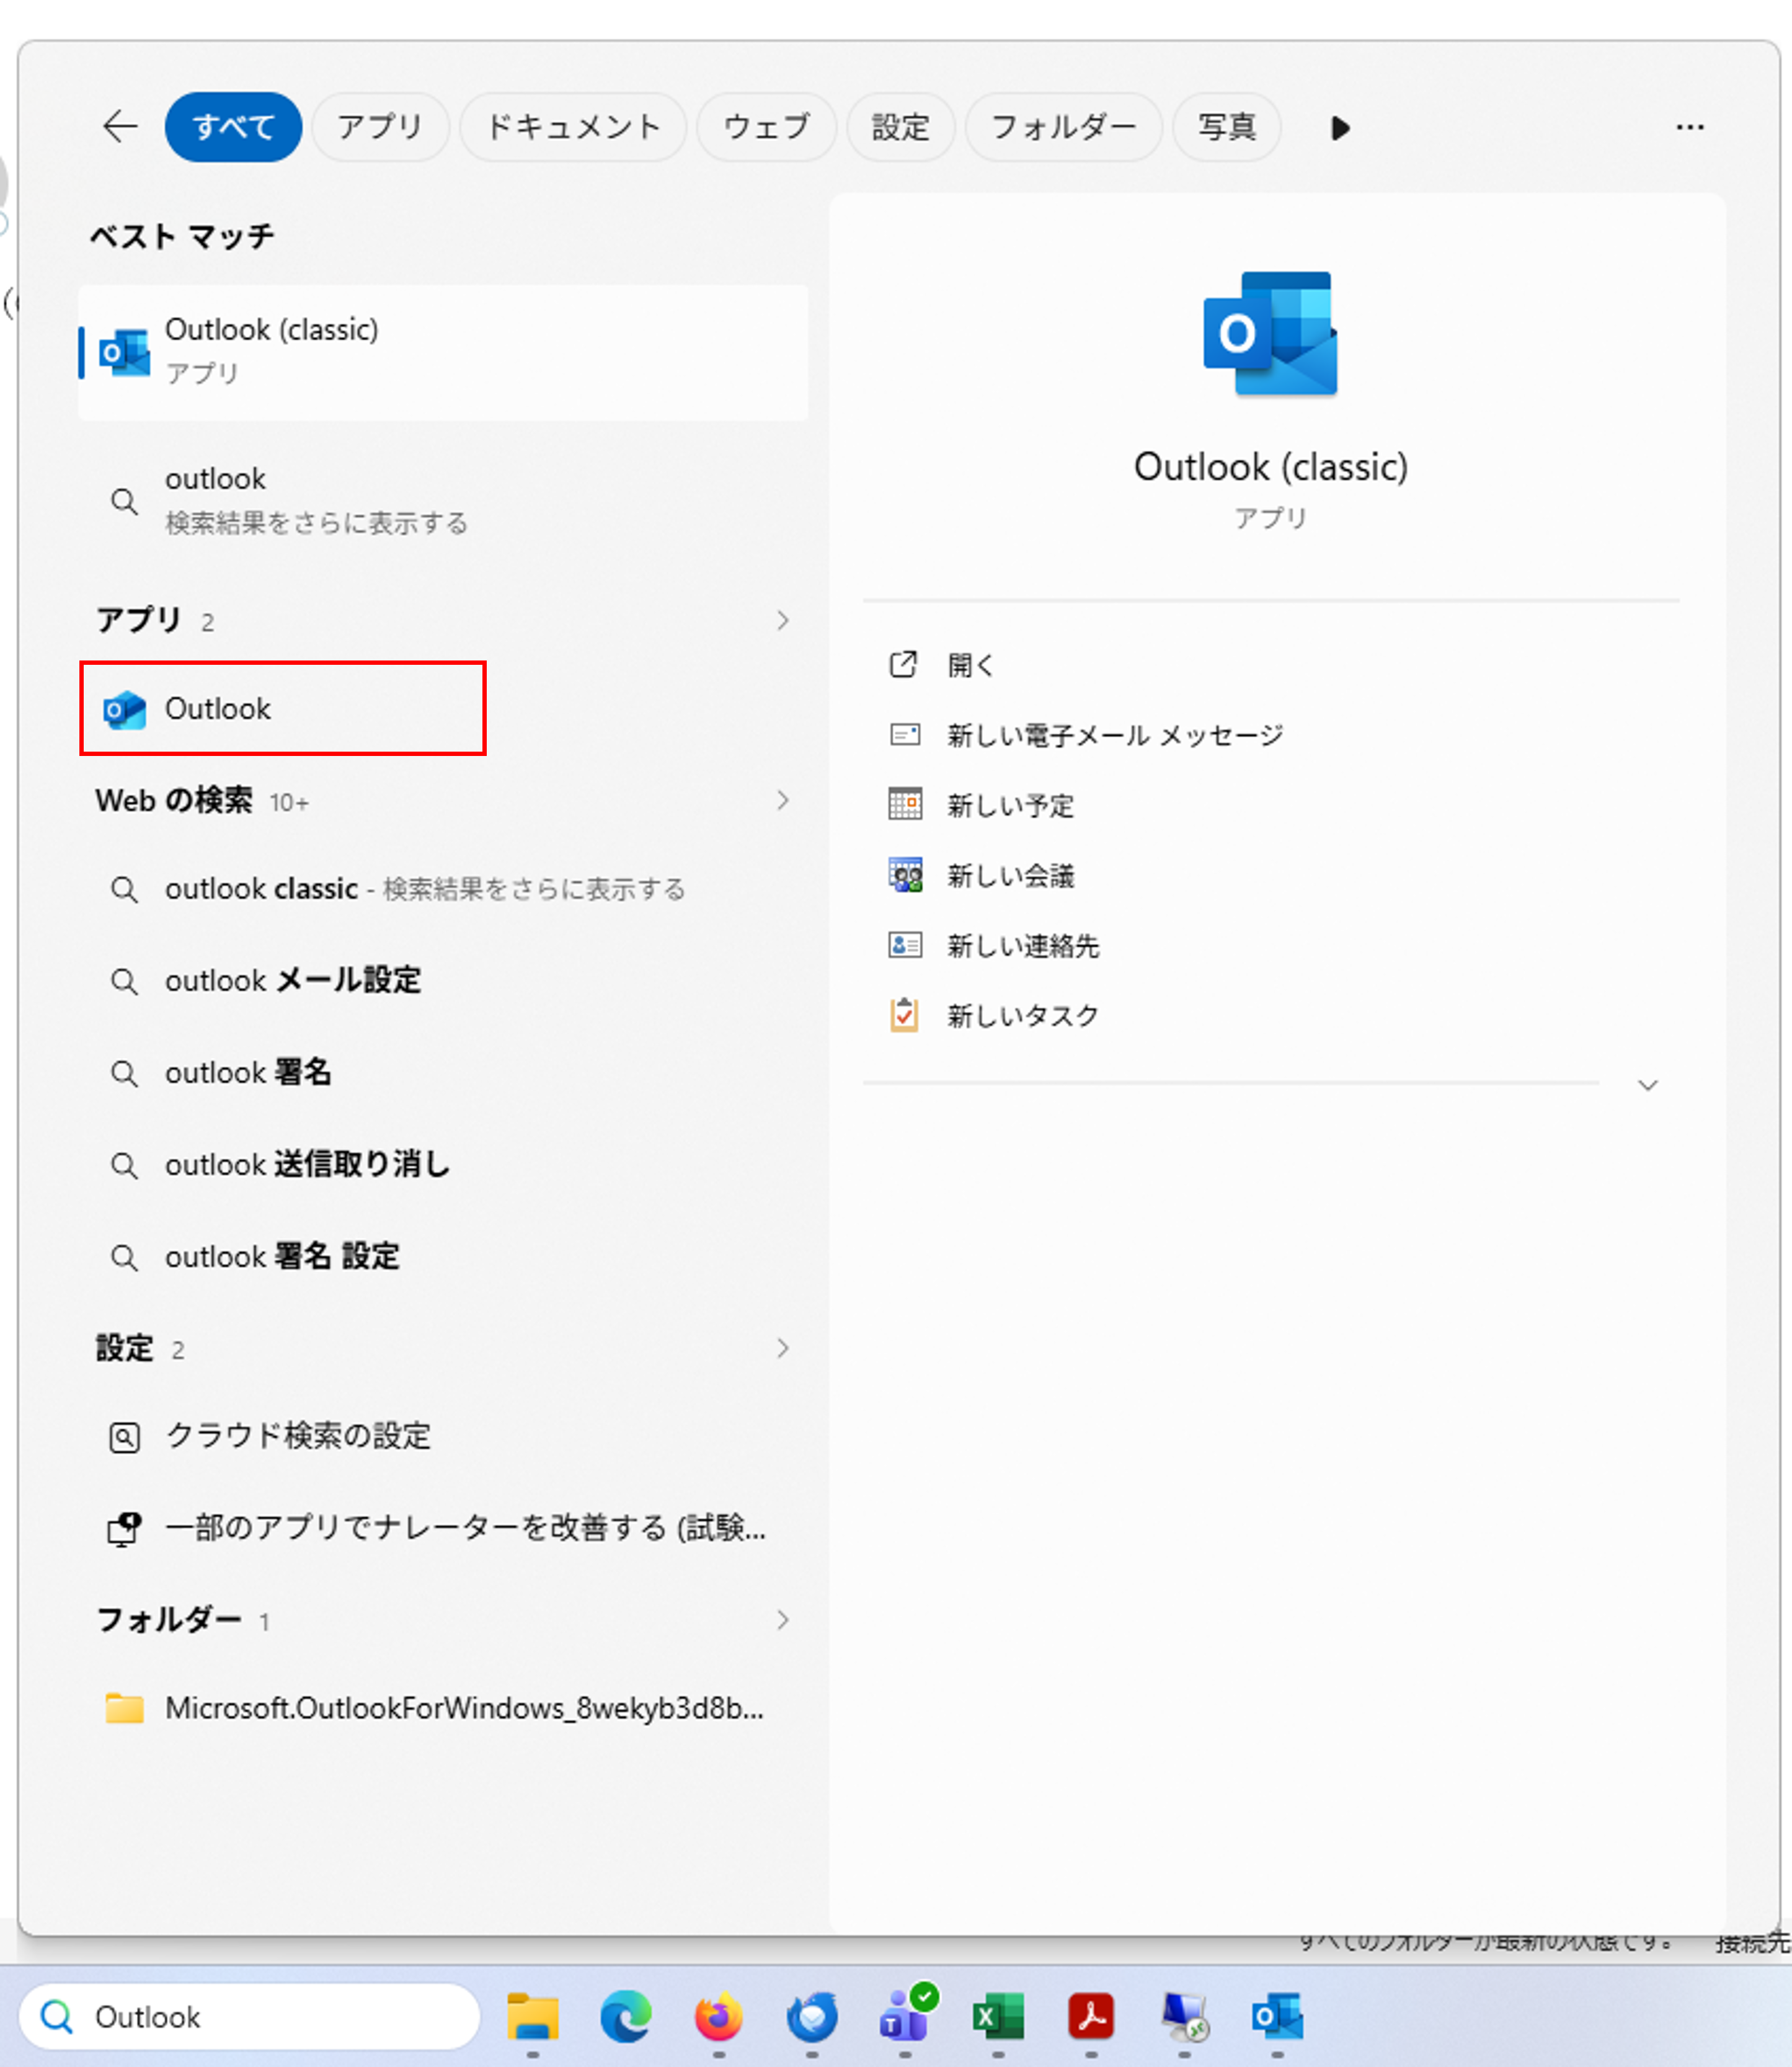Choose 新しい電子メール メッセージ action
The image size is (1792, 2067).
click(x=1115, y=735)
